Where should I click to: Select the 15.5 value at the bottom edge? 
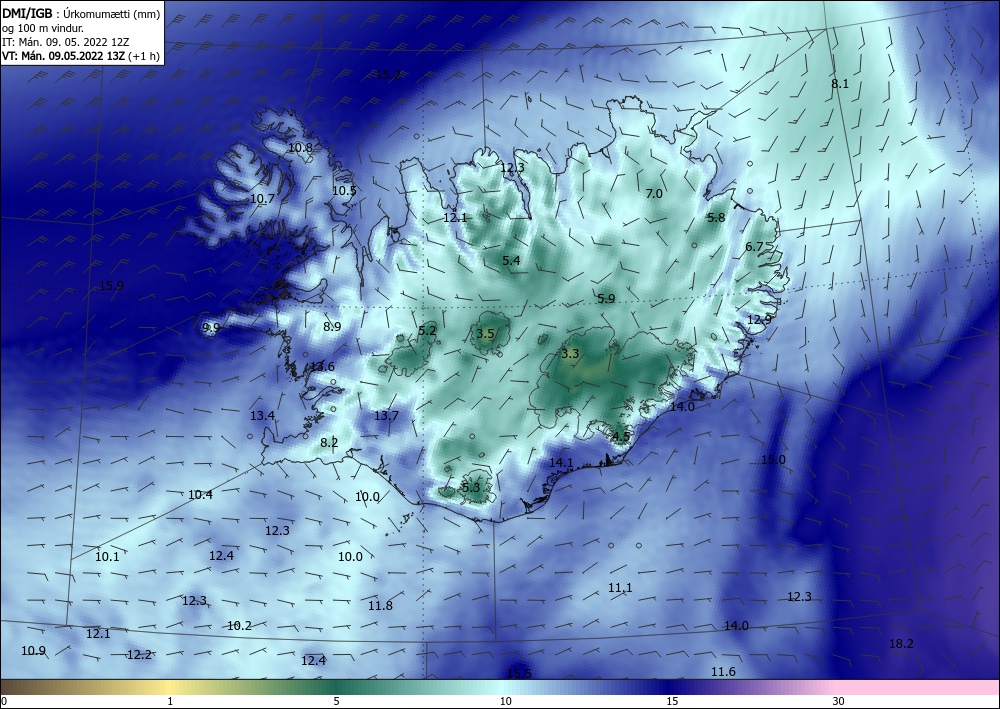tap(519, 673)
